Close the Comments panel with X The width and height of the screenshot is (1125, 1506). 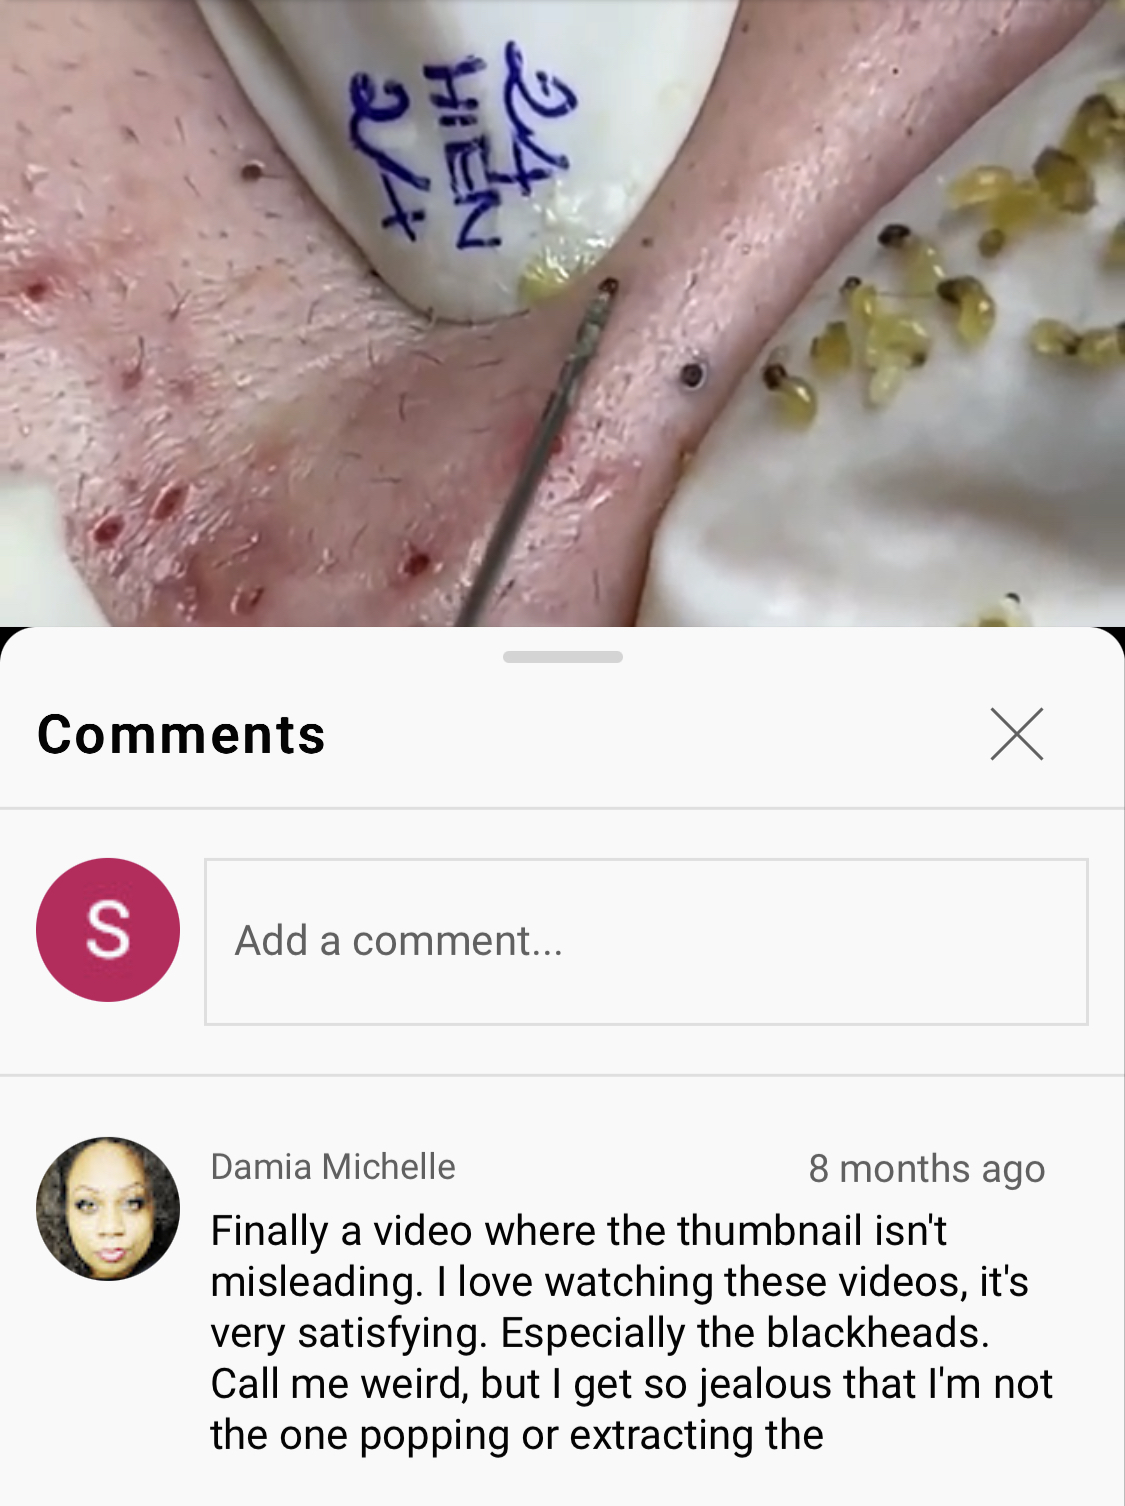(1016, 734)
